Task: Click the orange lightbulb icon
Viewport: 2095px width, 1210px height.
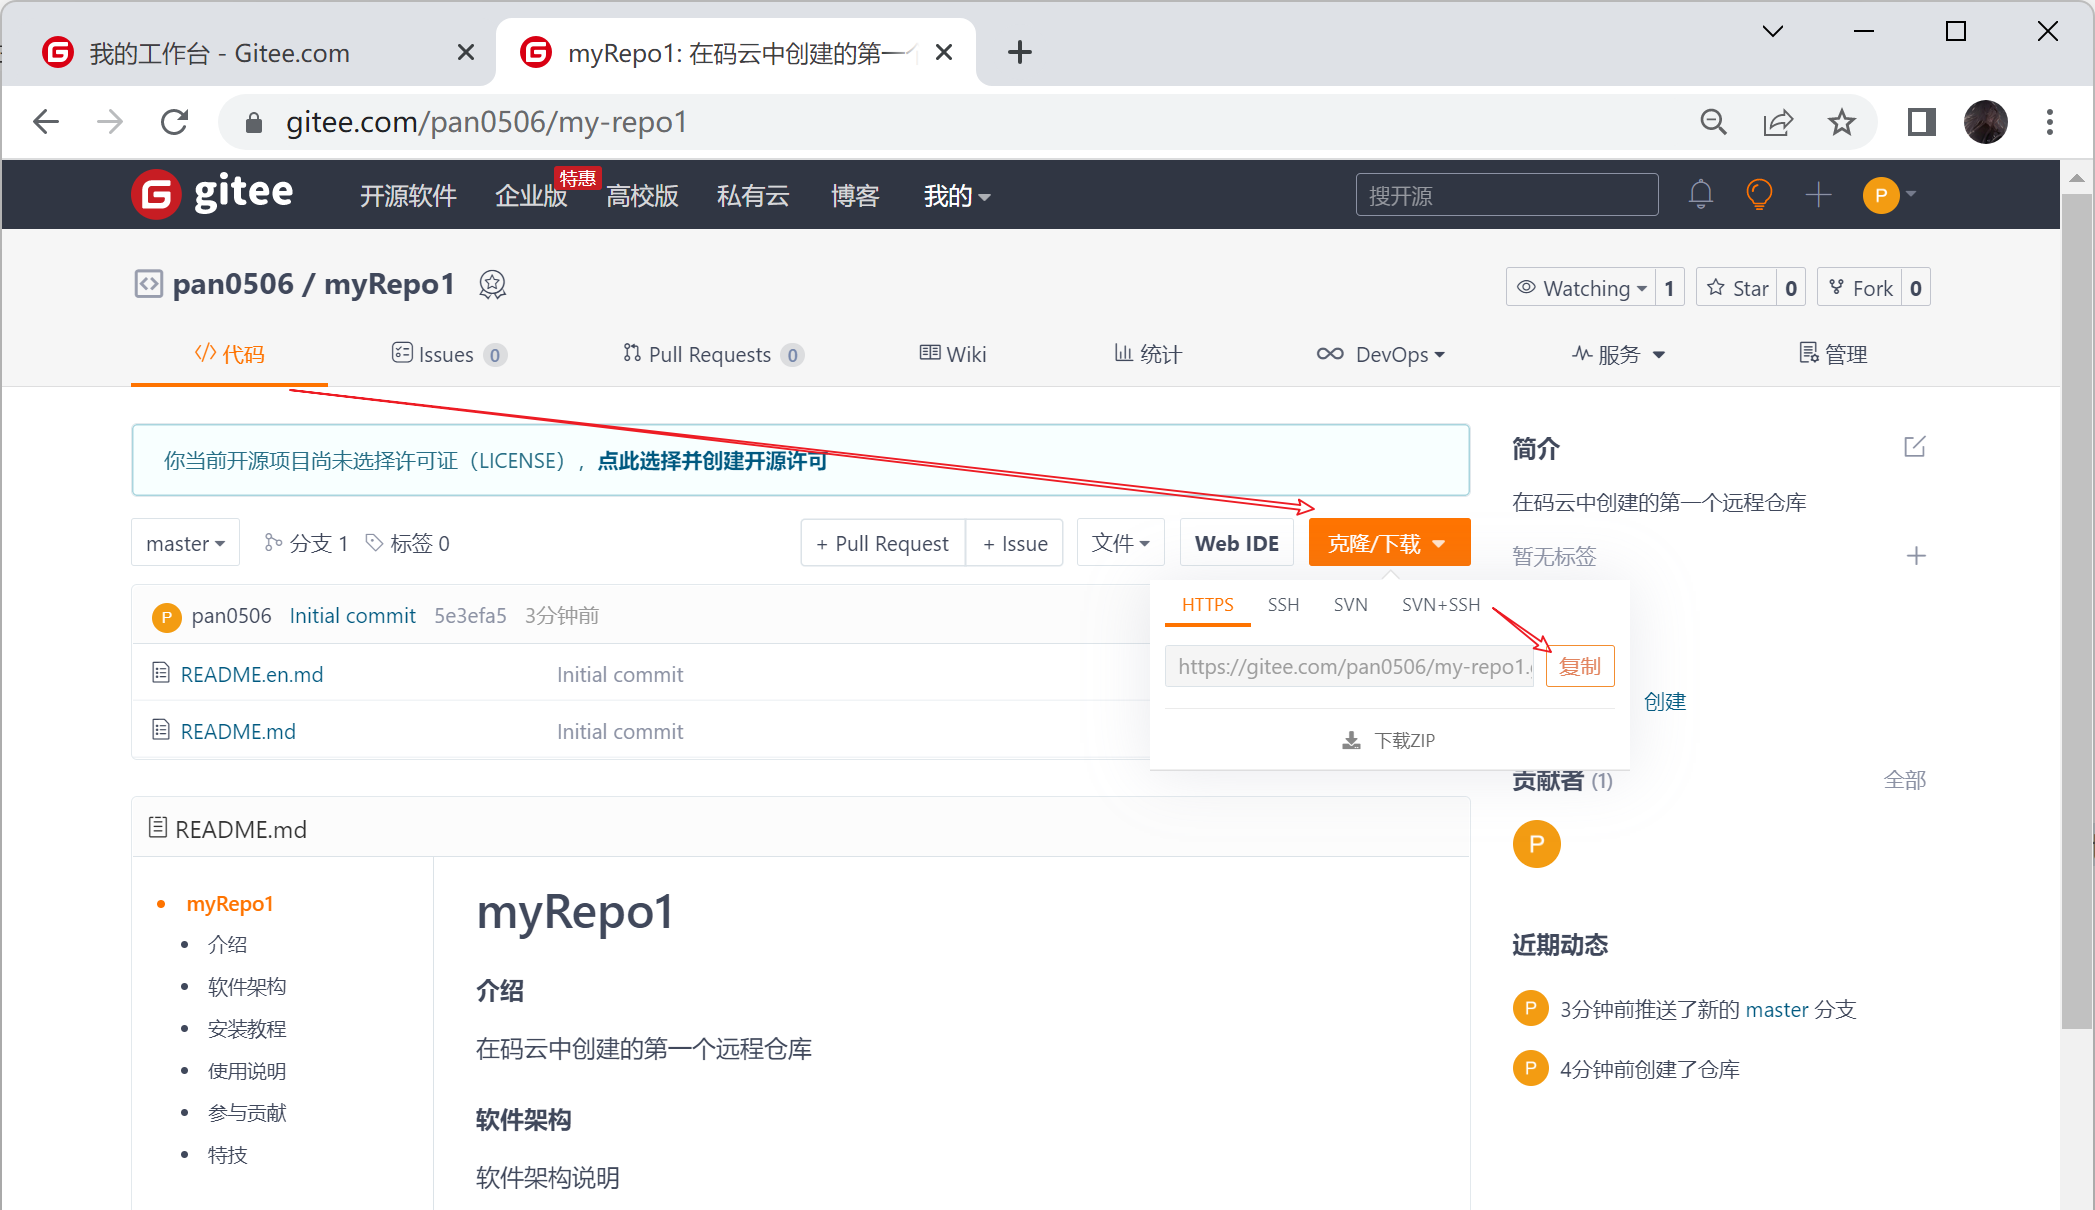Action: point(1759,194)
